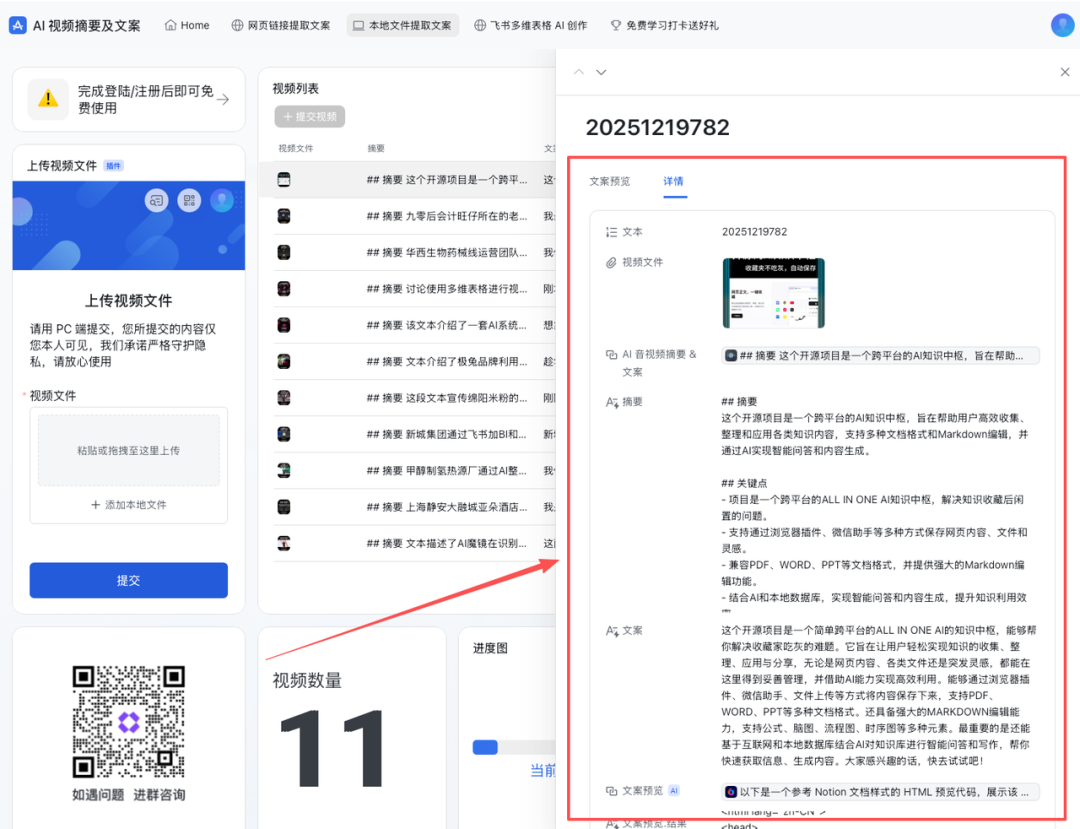Click the AI 视频摘要及文案 app logo
This screenshot has height=829, width=1080.
coord(17,25)
